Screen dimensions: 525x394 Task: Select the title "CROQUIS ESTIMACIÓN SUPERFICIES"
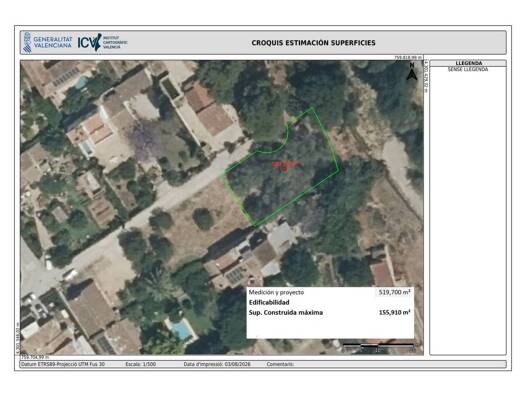tap(313, 43)
